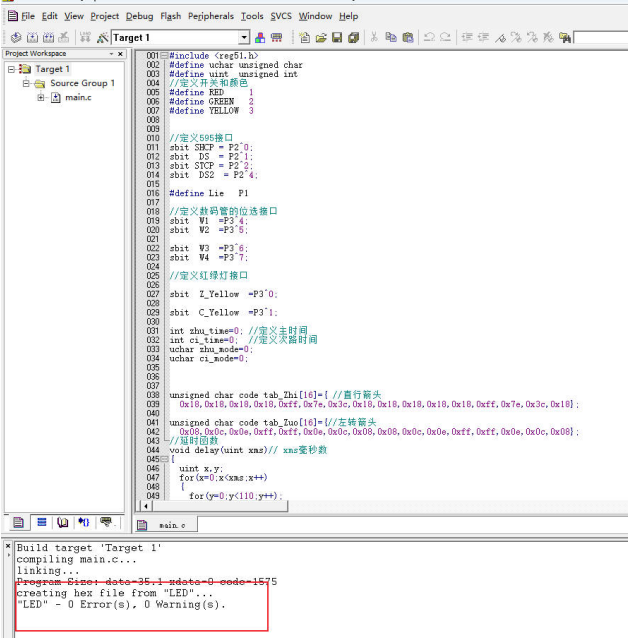The height and width of the screenshot is (638, 628).
Task: Close the Project Workspace panel
Action: [120, 54]
